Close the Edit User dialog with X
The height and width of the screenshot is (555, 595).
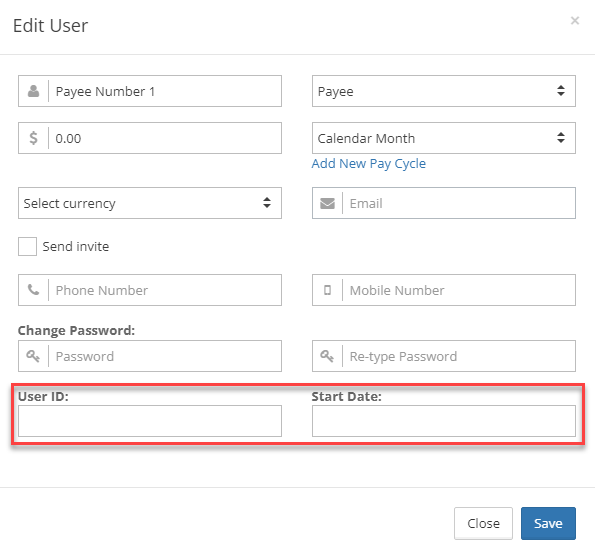tap(575, 20)
